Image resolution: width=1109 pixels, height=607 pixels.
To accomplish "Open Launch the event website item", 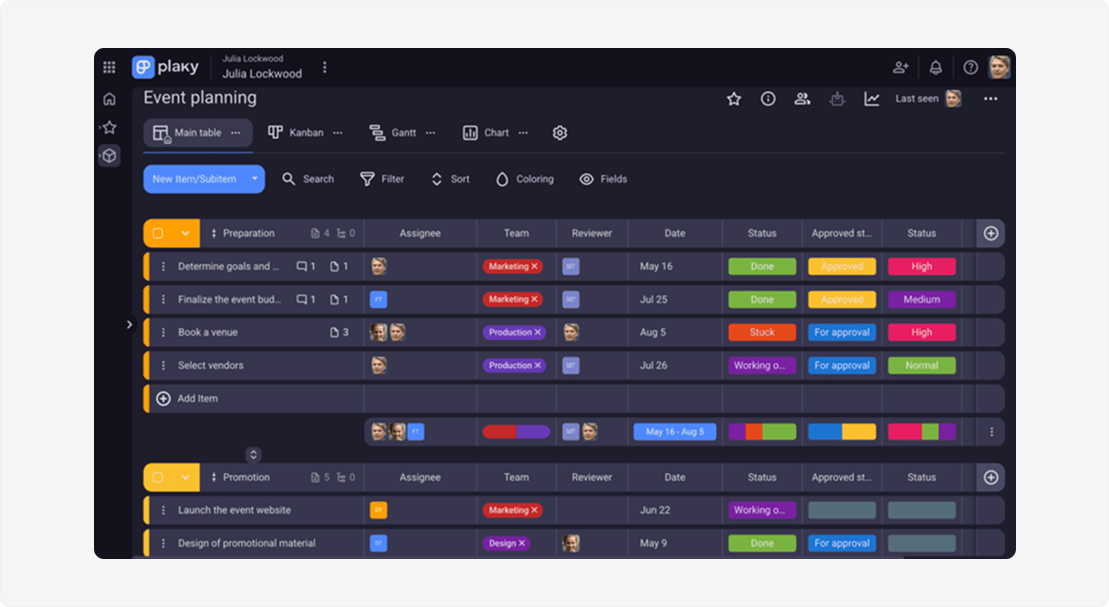I will pos(234,510).
